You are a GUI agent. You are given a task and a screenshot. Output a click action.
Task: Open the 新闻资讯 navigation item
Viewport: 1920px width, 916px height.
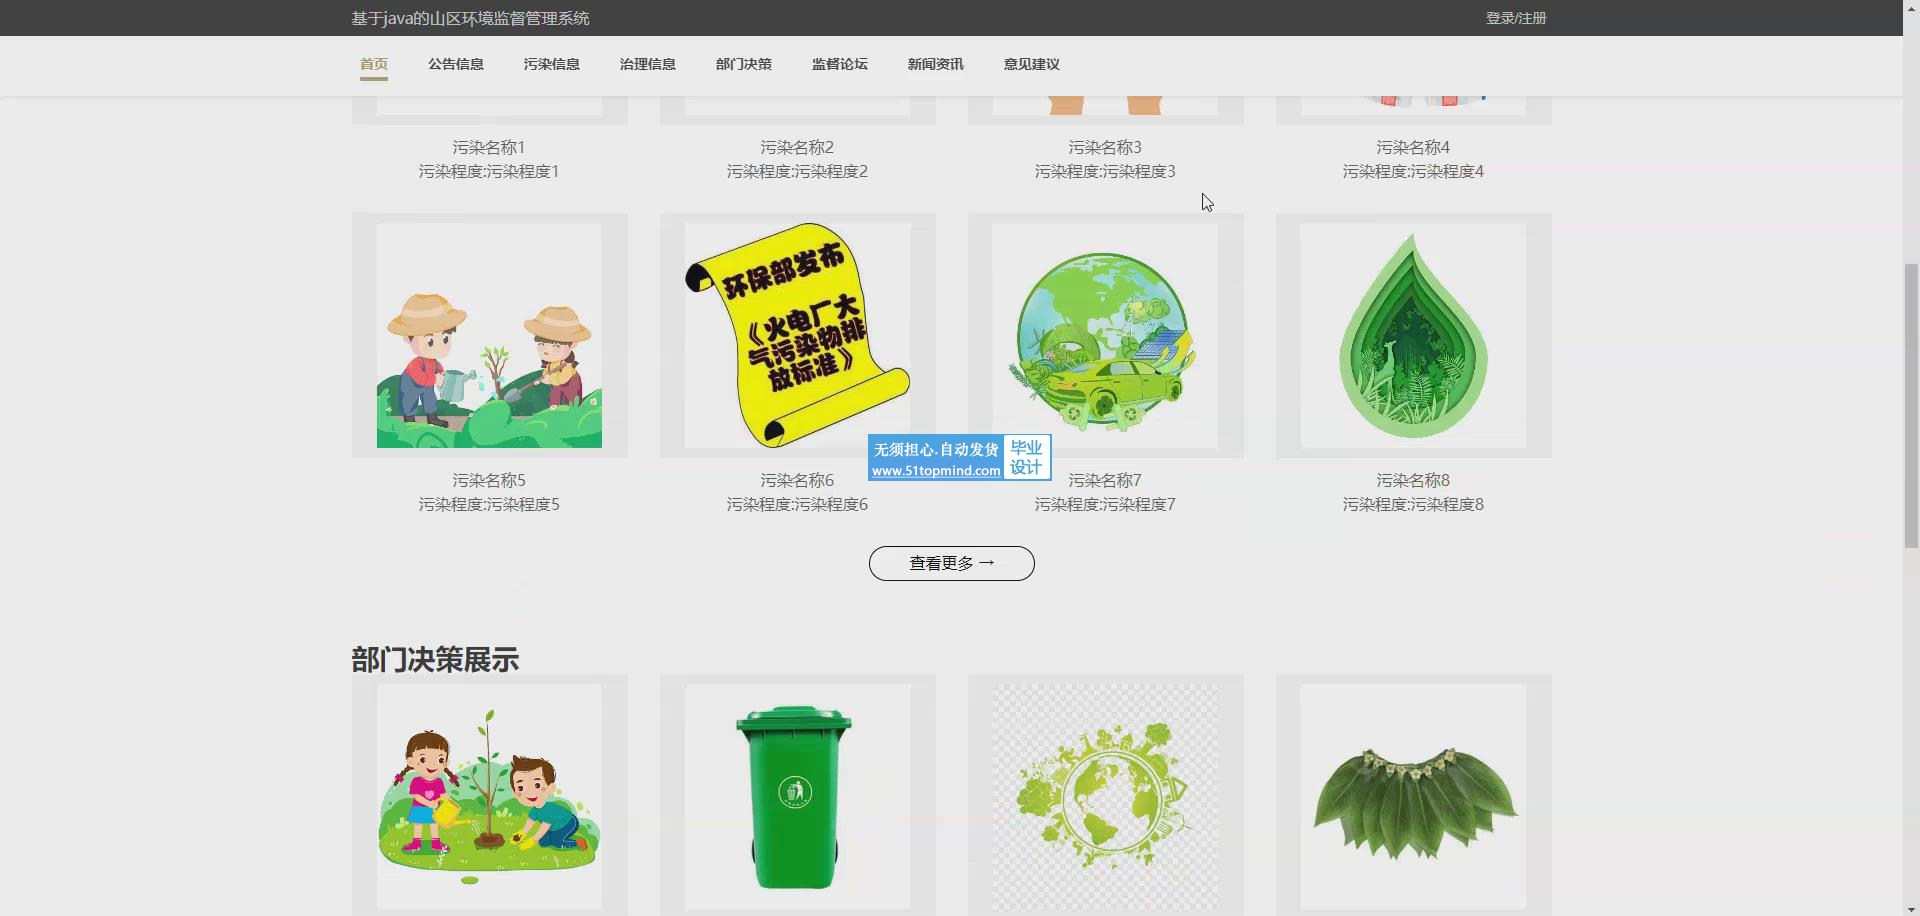click(x=935, y=64)
